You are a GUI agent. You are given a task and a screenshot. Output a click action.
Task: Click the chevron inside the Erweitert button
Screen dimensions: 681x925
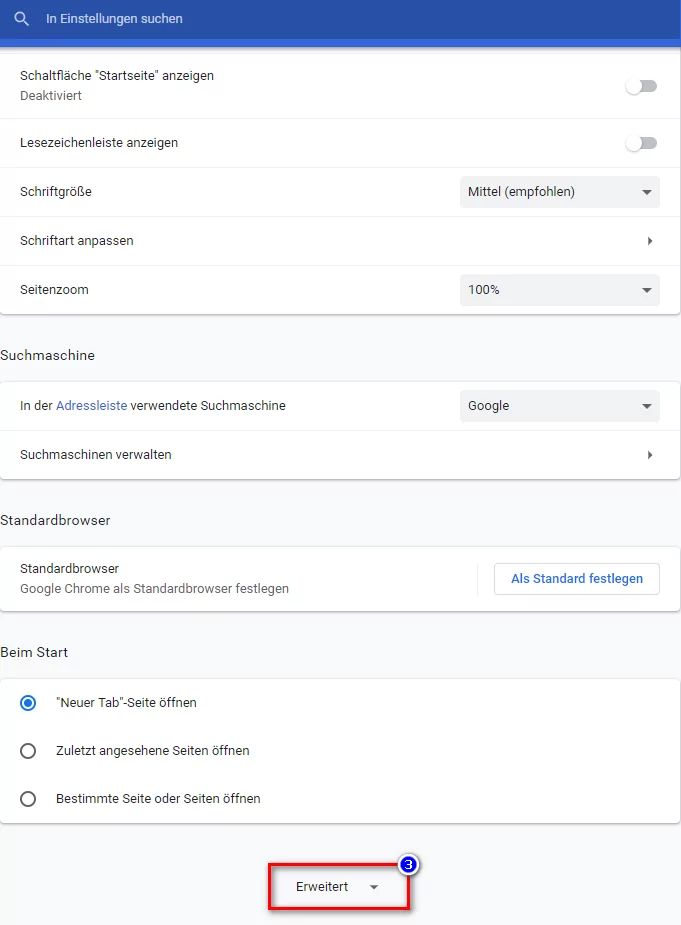point(373,886)
